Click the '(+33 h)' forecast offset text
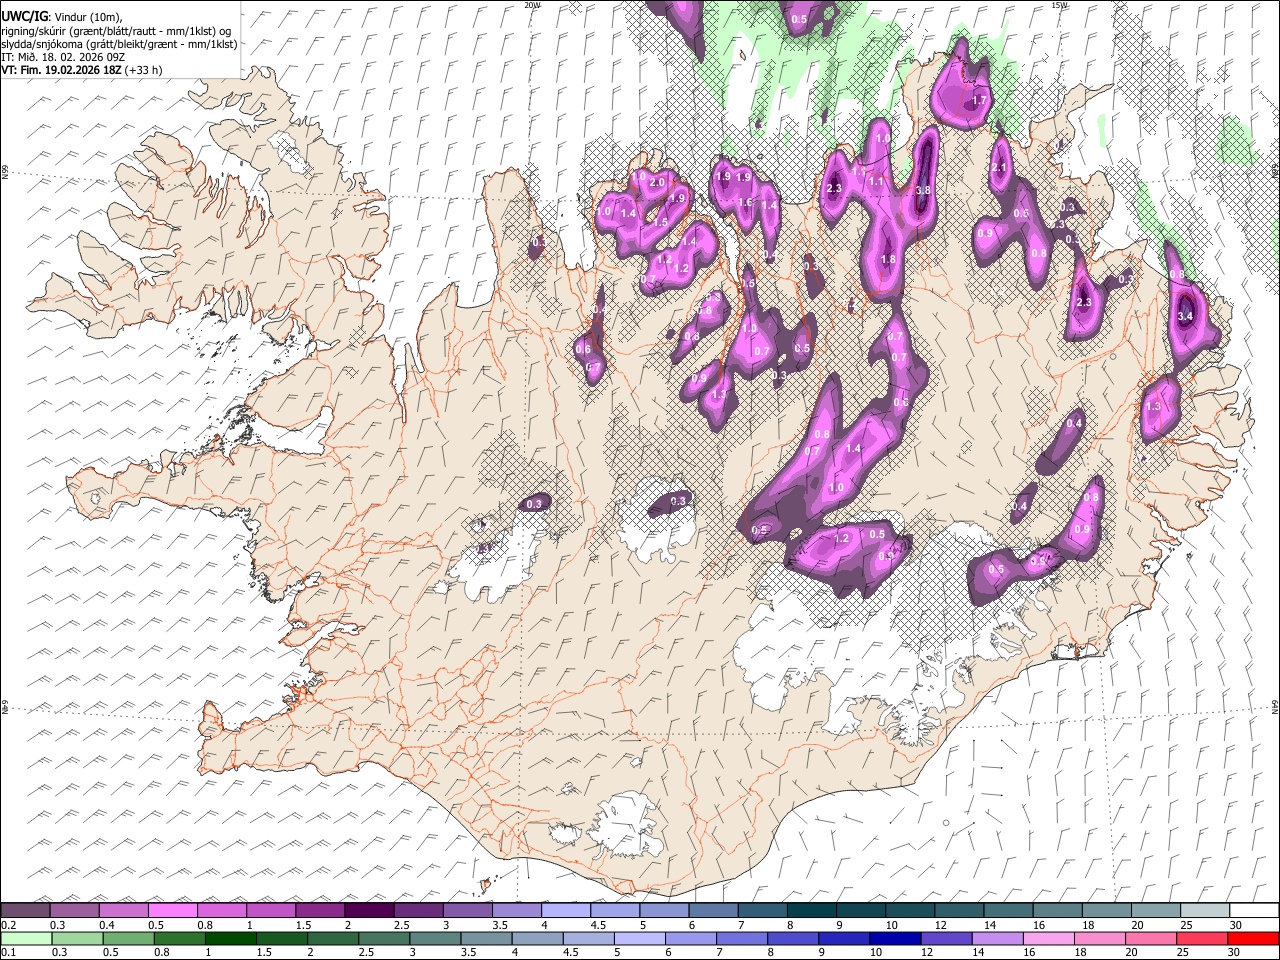Viewport: 1280px width, 960px height. pyautogui.click(x=144, y=70)
